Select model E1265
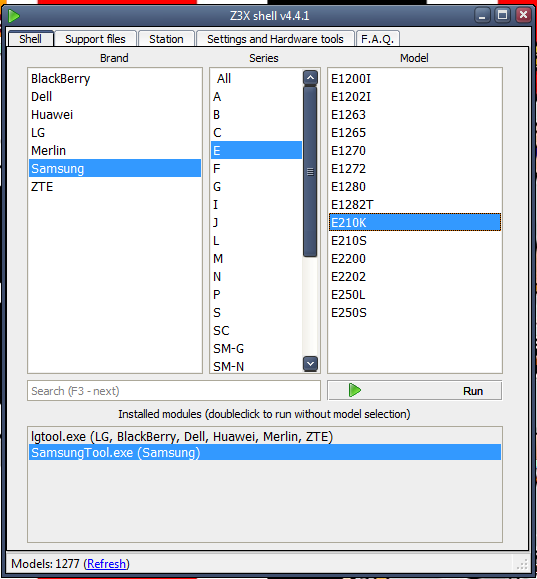This screenshot has width=537, height=579. [x=415, y=133]
